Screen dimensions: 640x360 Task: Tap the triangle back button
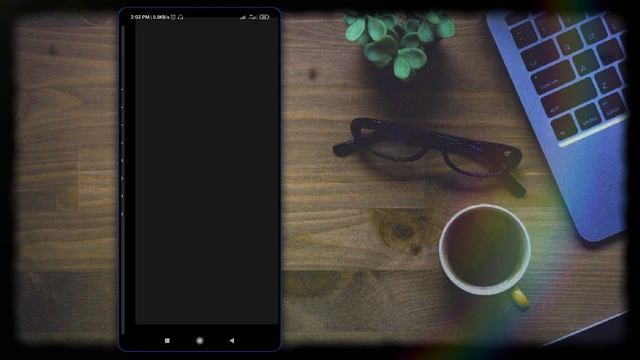231,340
